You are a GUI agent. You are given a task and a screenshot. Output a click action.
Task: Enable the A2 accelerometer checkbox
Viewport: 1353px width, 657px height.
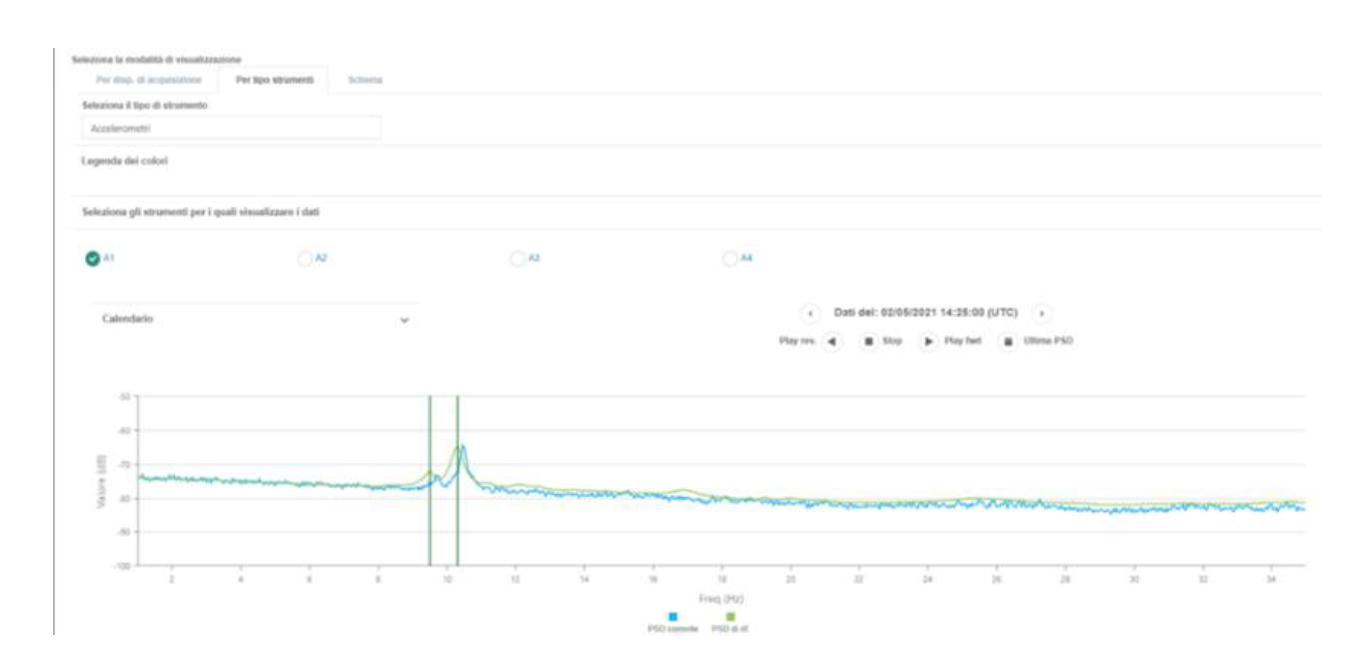(x=305, y=258)
